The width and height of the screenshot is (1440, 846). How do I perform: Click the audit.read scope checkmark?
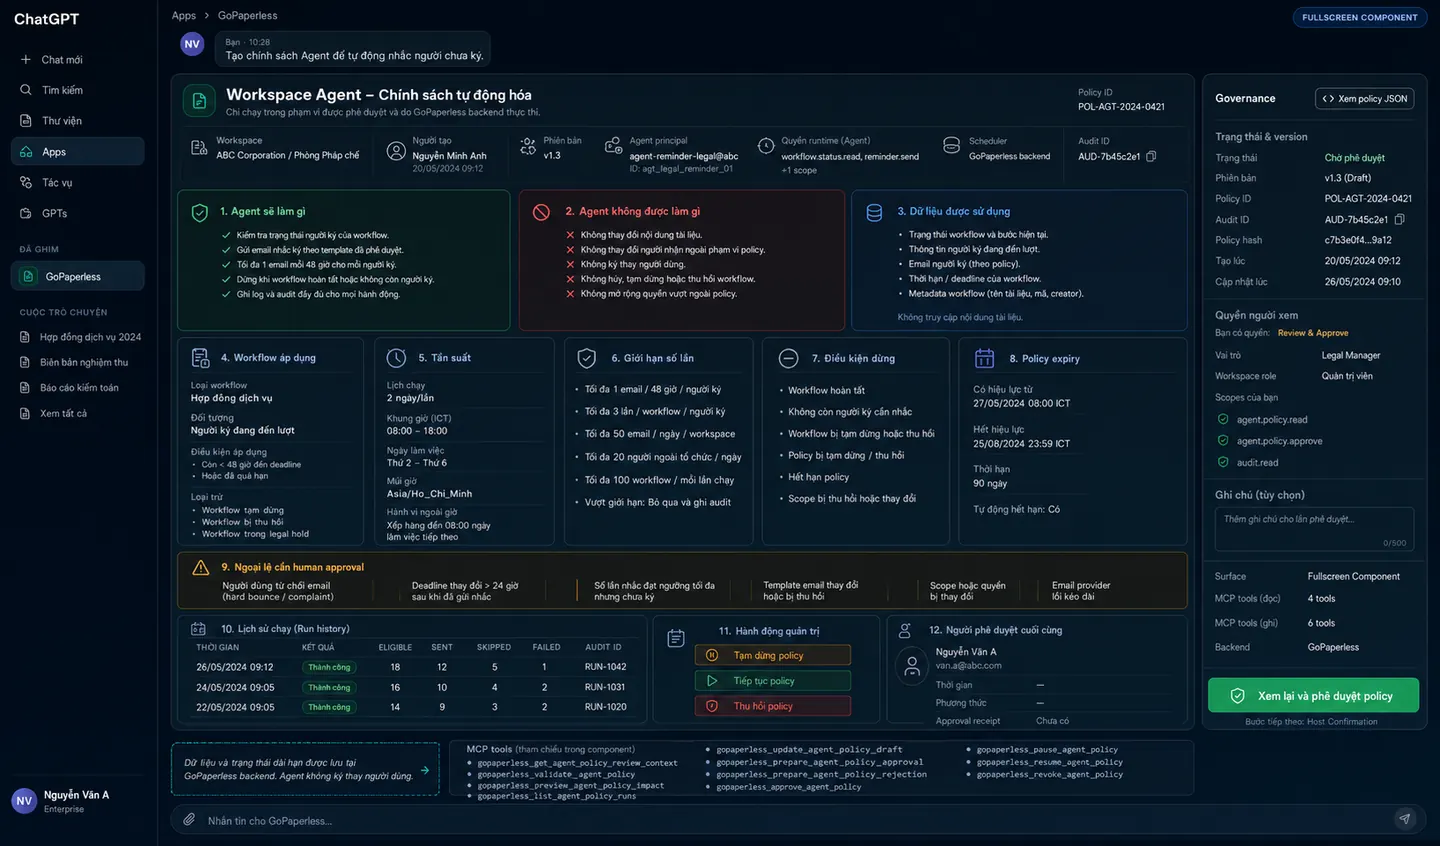(x=1223, y=462)
